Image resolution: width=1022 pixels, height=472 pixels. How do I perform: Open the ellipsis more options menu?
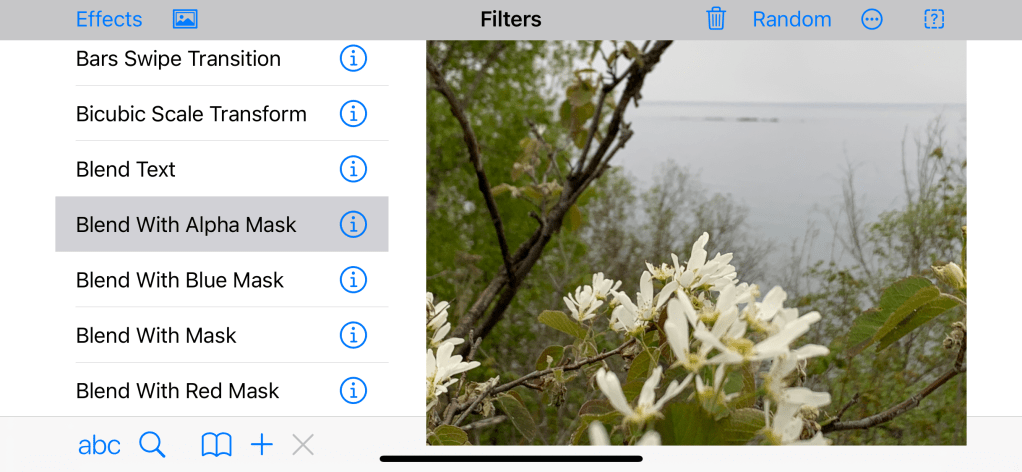tap(871, 20)
